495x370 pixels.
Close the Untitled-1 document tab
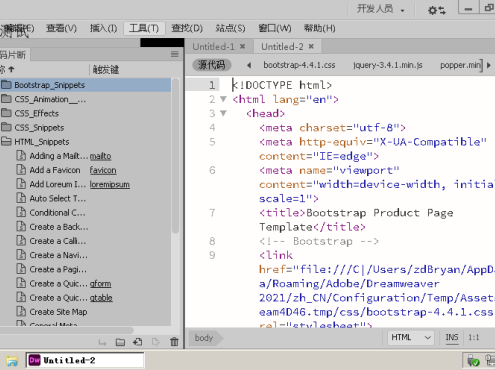(x=243, y=46)
